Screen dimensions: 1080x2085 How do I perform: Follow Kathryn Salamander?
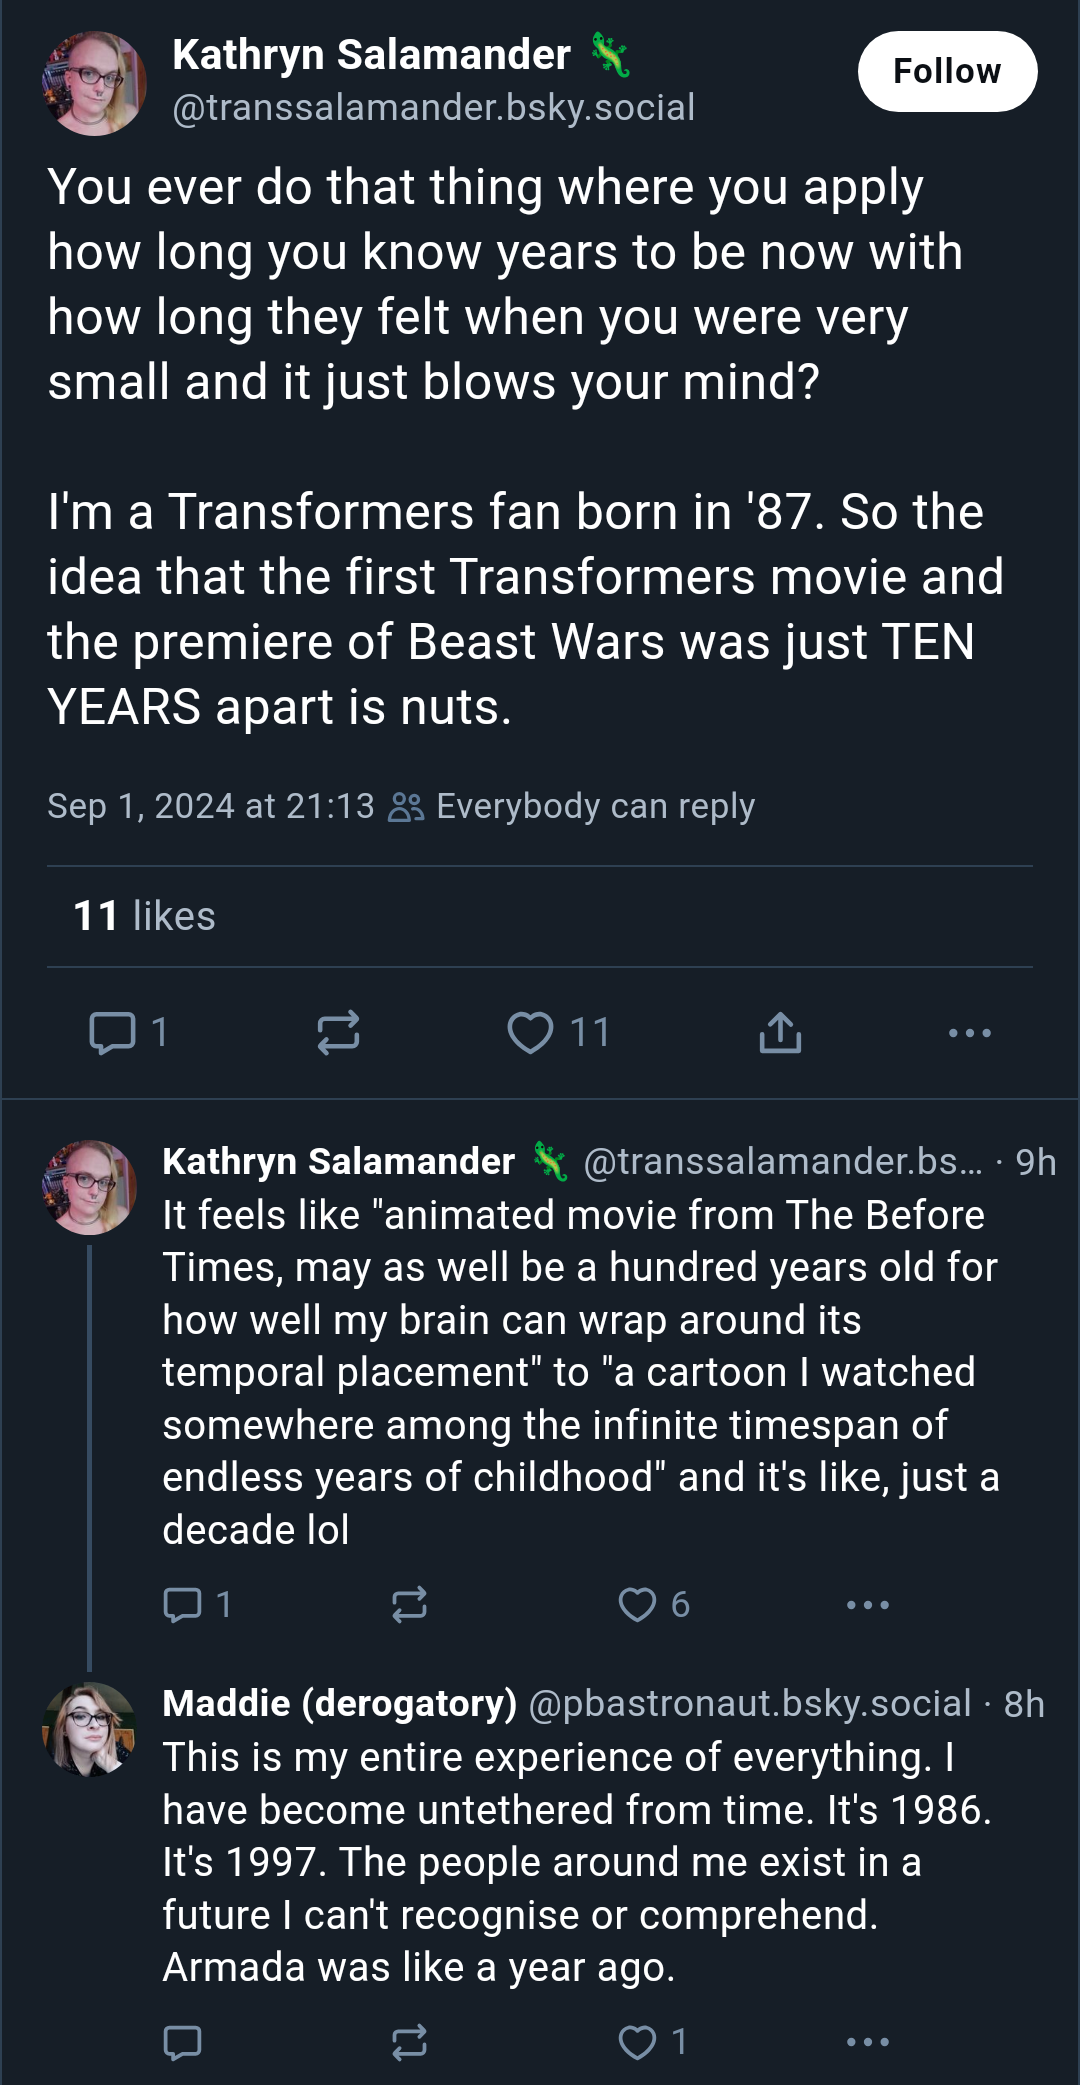pyautogui.click(x=947, y=71)
